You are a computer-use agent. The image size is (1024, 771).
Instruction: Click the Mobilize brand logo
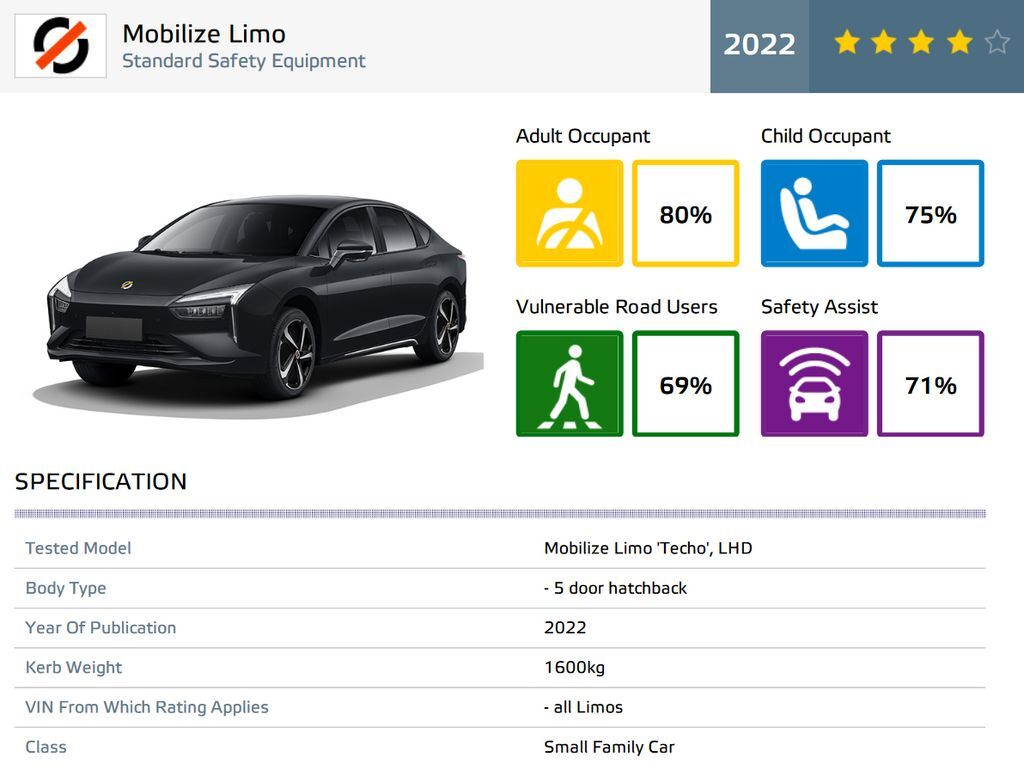[x=60, y=46]
